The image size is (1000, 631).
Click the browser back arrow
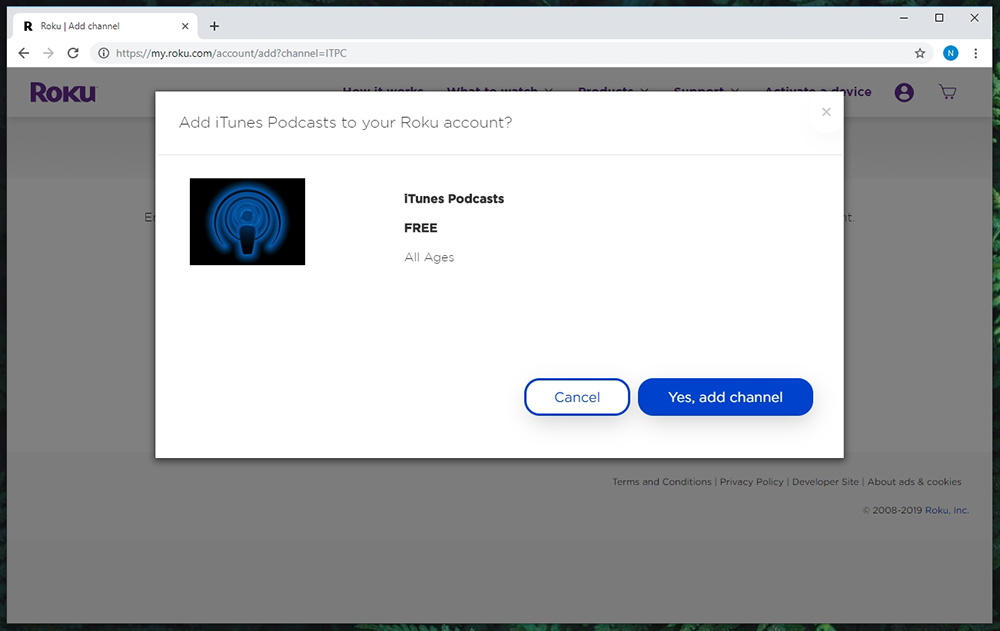coord(24,53)
